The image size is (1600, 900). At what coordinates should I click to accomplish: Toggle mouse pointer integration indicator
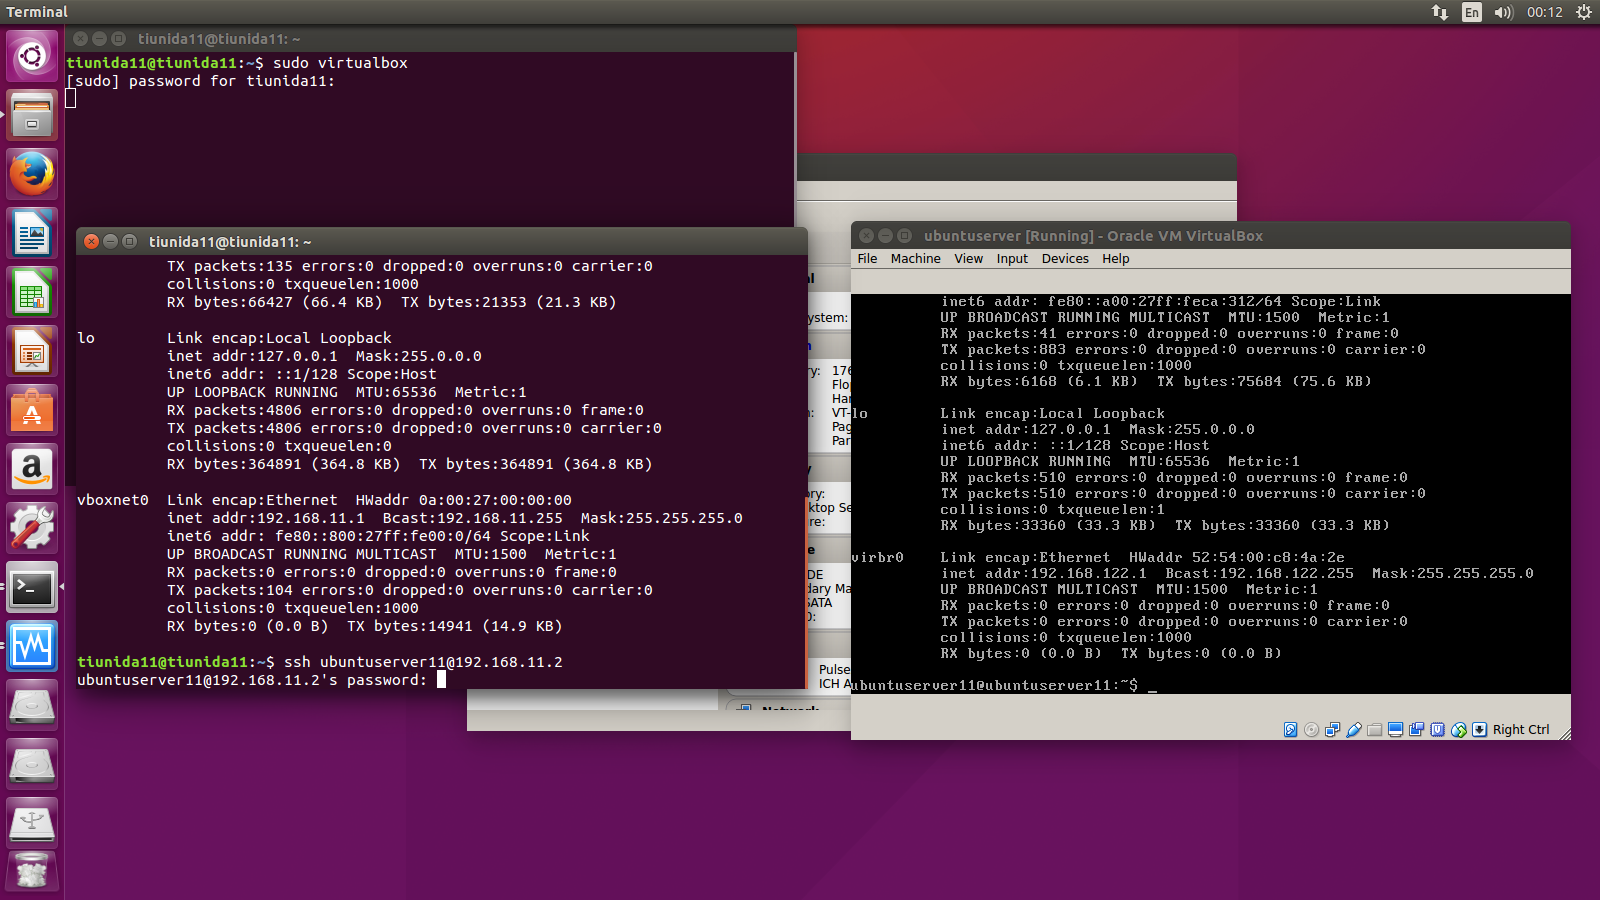[1459, 730]
